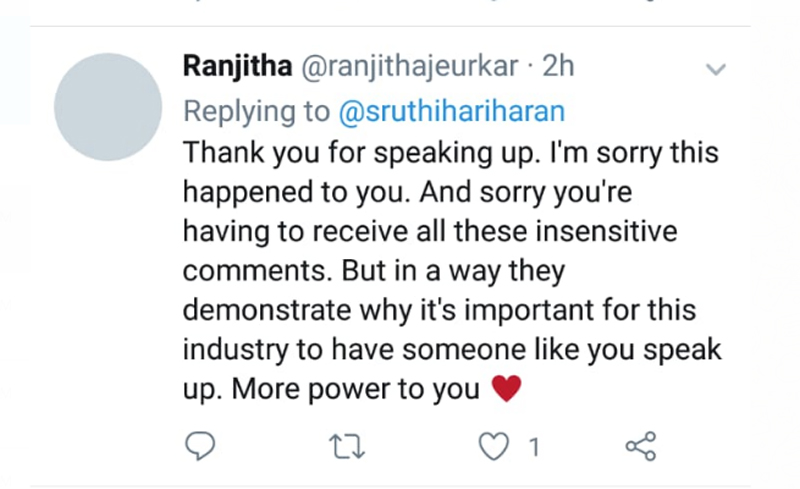Click the line "having to receive all these insensitive"
The image size is (800, 489).
430,231
